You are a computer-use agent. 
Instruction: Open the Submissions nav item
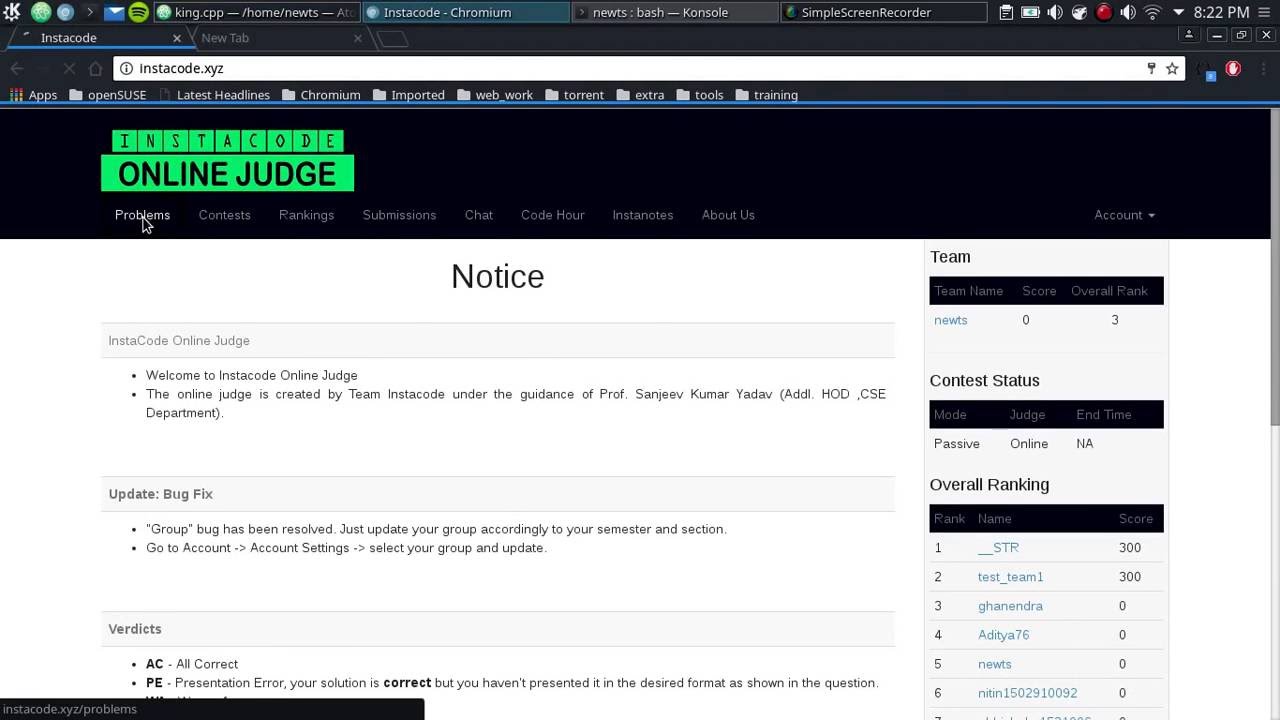399,215
